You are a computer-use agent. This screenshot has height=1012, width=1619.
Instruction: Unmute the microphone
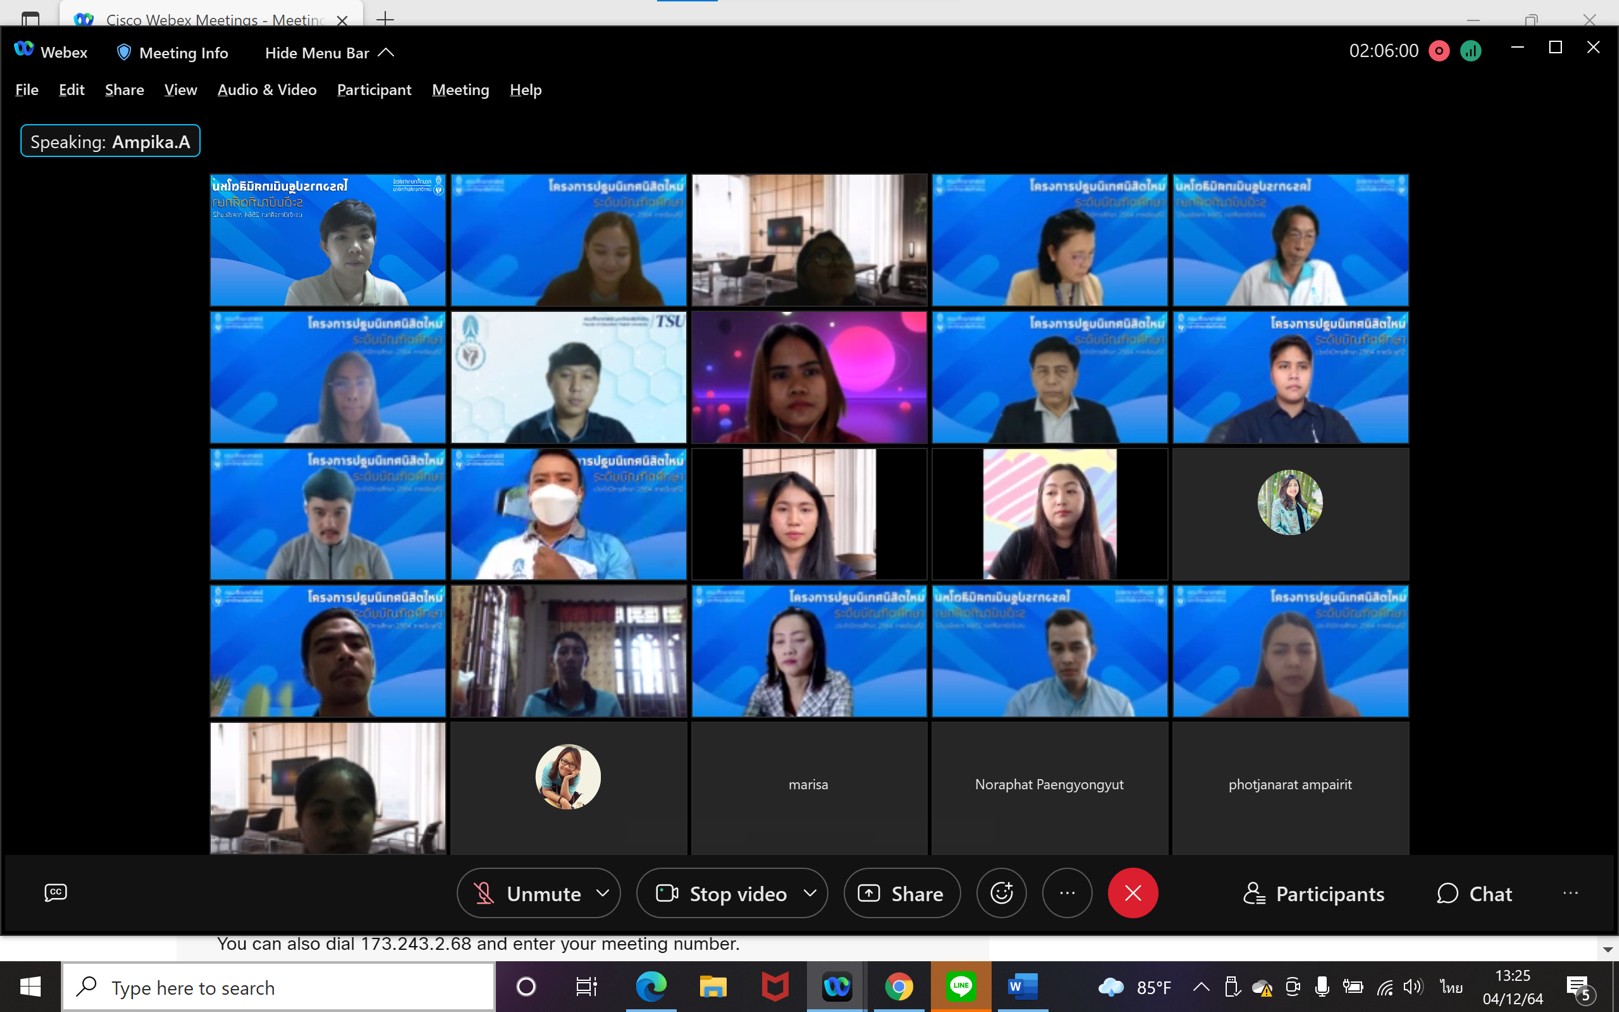point(527,893)
